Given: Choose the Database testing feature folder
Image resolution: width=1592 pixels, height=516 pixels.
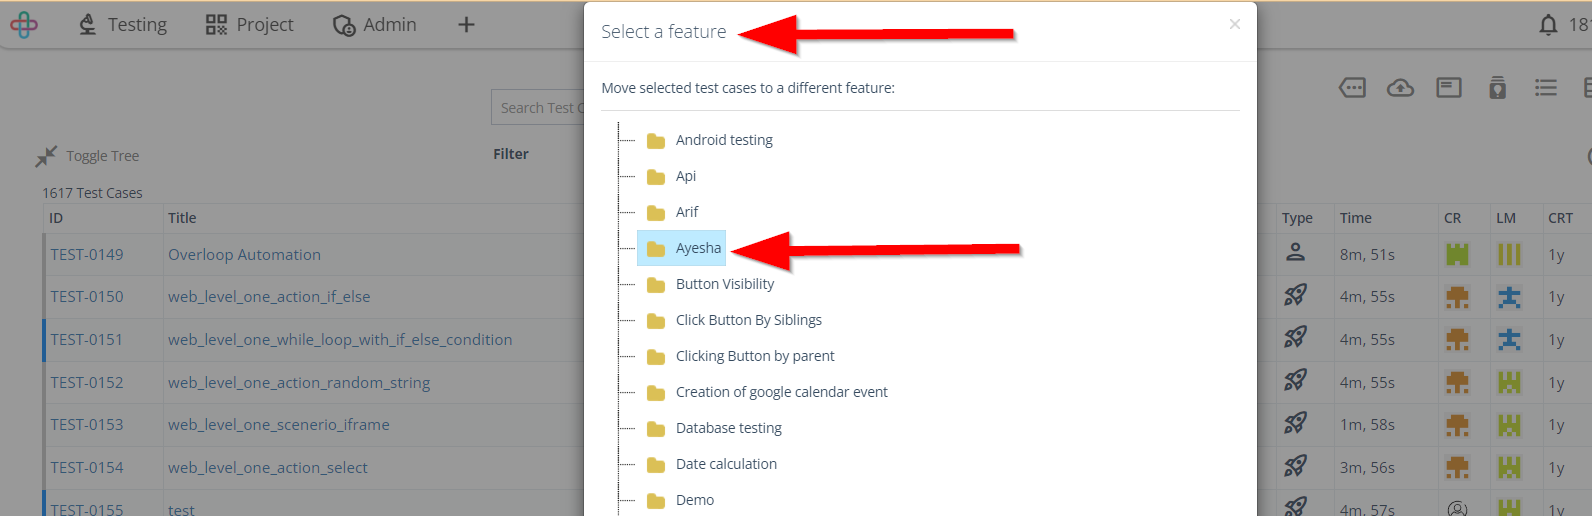Looking at the screenshot, I should [x=728, y=428].
